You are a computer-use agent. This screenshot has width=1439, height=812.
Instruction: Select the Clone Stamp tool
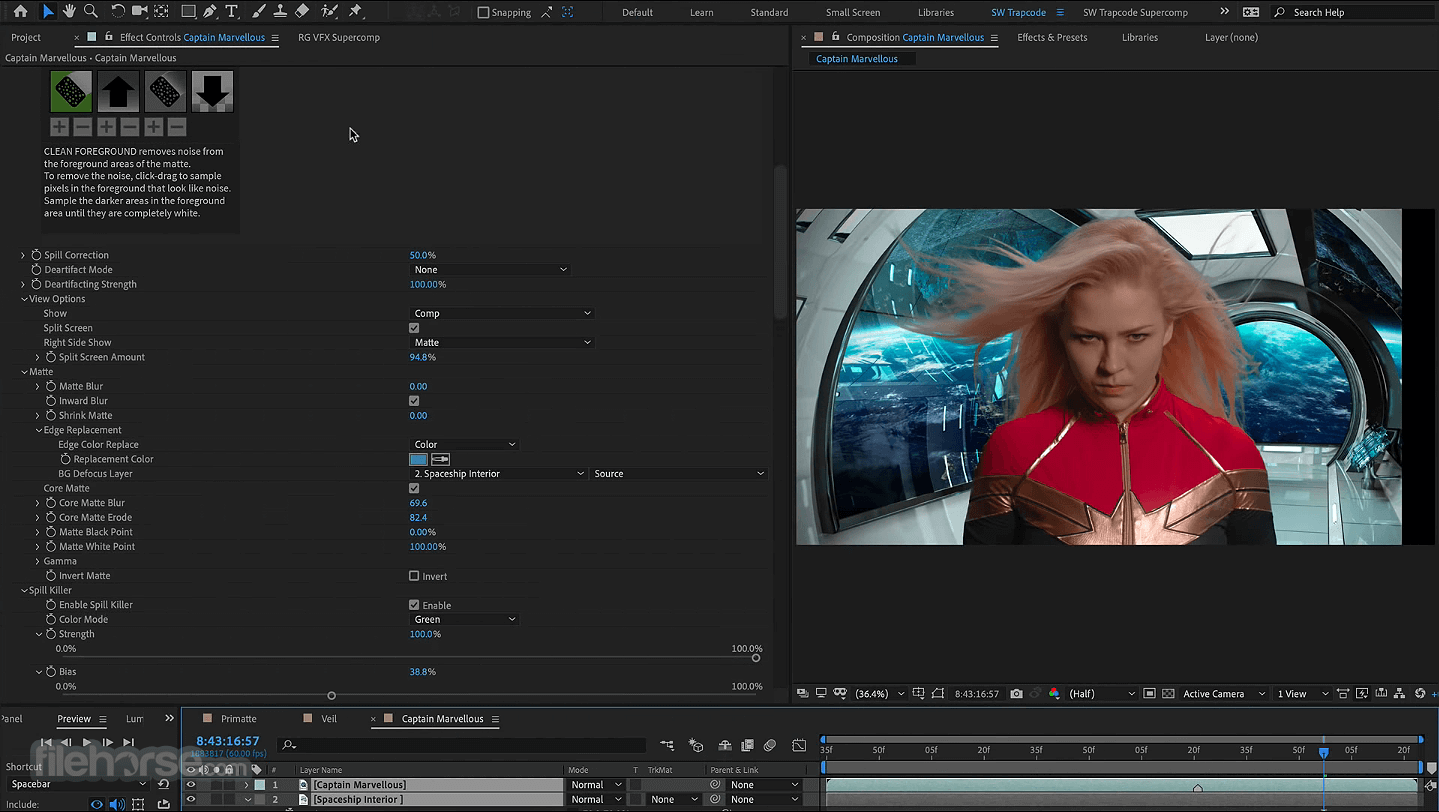(x=280, y=12)
